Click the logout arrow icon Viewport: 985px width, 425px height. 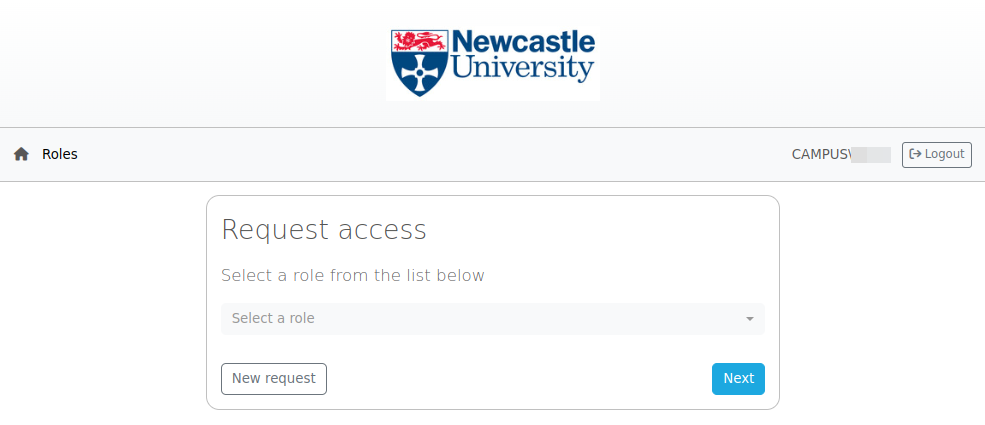[x=915, y=154]
